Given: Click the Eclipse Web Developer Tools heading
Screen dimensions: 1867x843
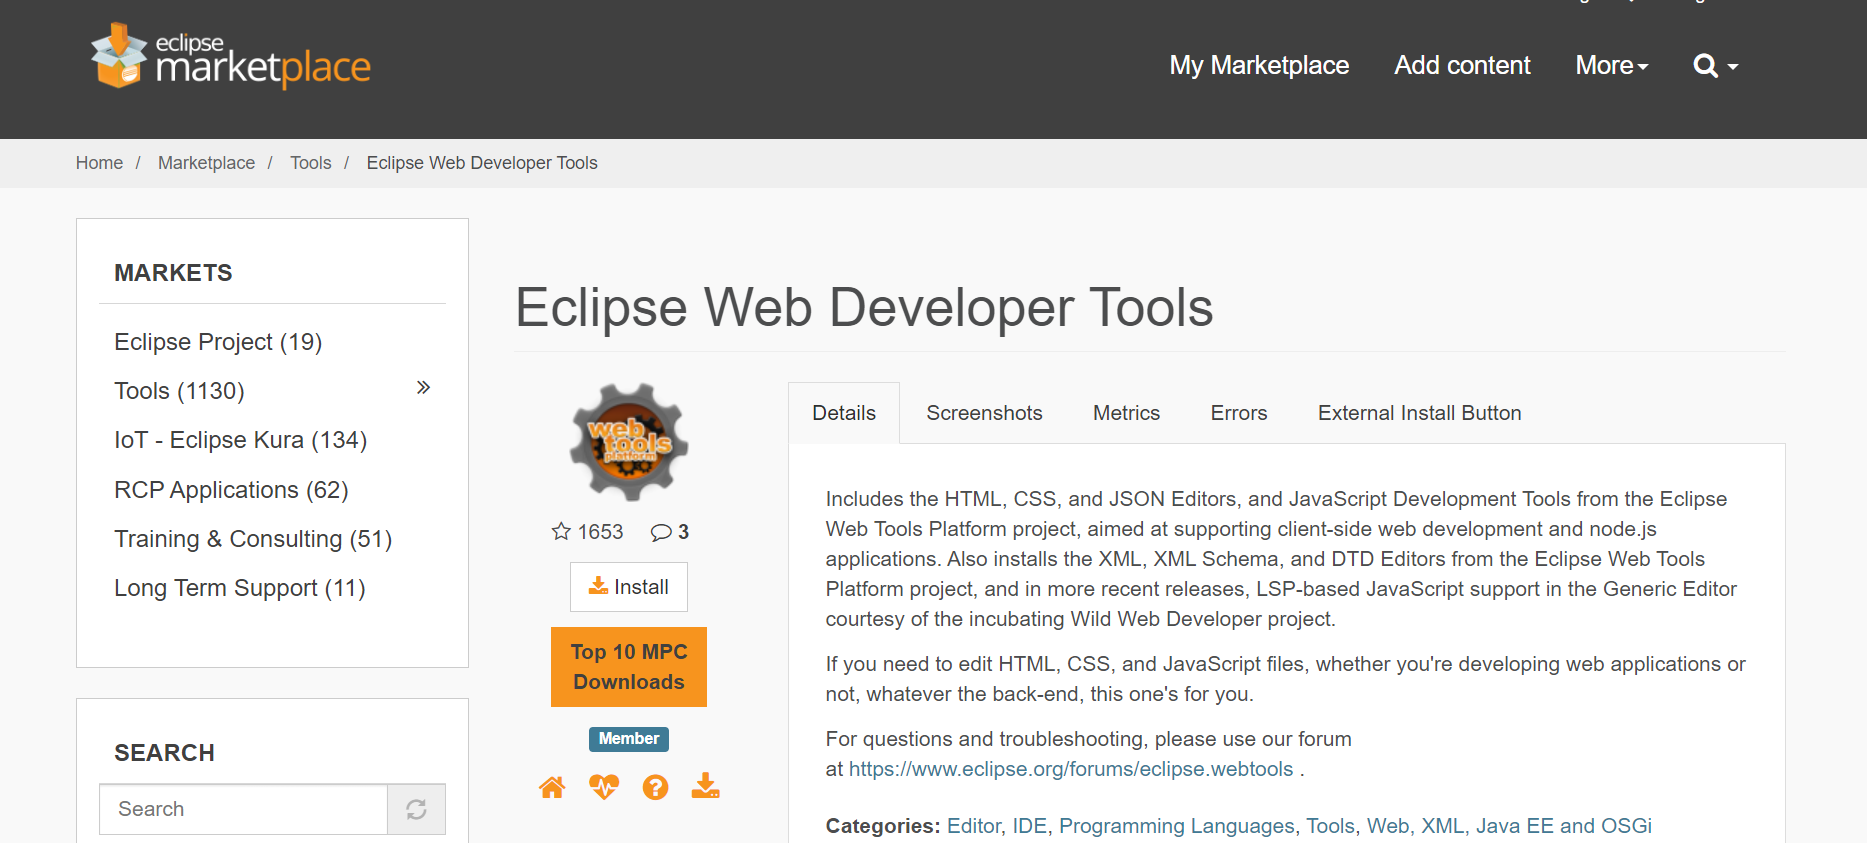Looking at the screenshot, I should pyautogui.click(x=864, y=307).
